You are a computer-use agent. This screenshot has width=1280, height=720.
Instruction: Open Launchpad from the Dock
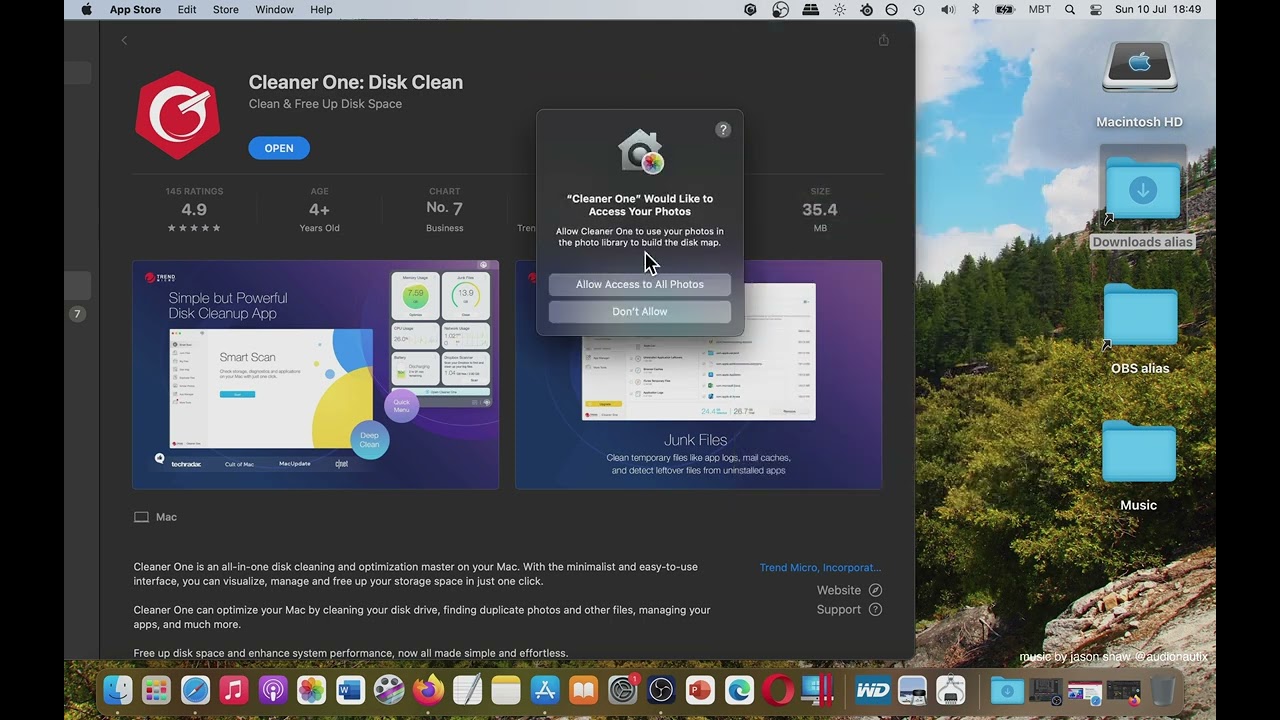(x=156, y=690)
